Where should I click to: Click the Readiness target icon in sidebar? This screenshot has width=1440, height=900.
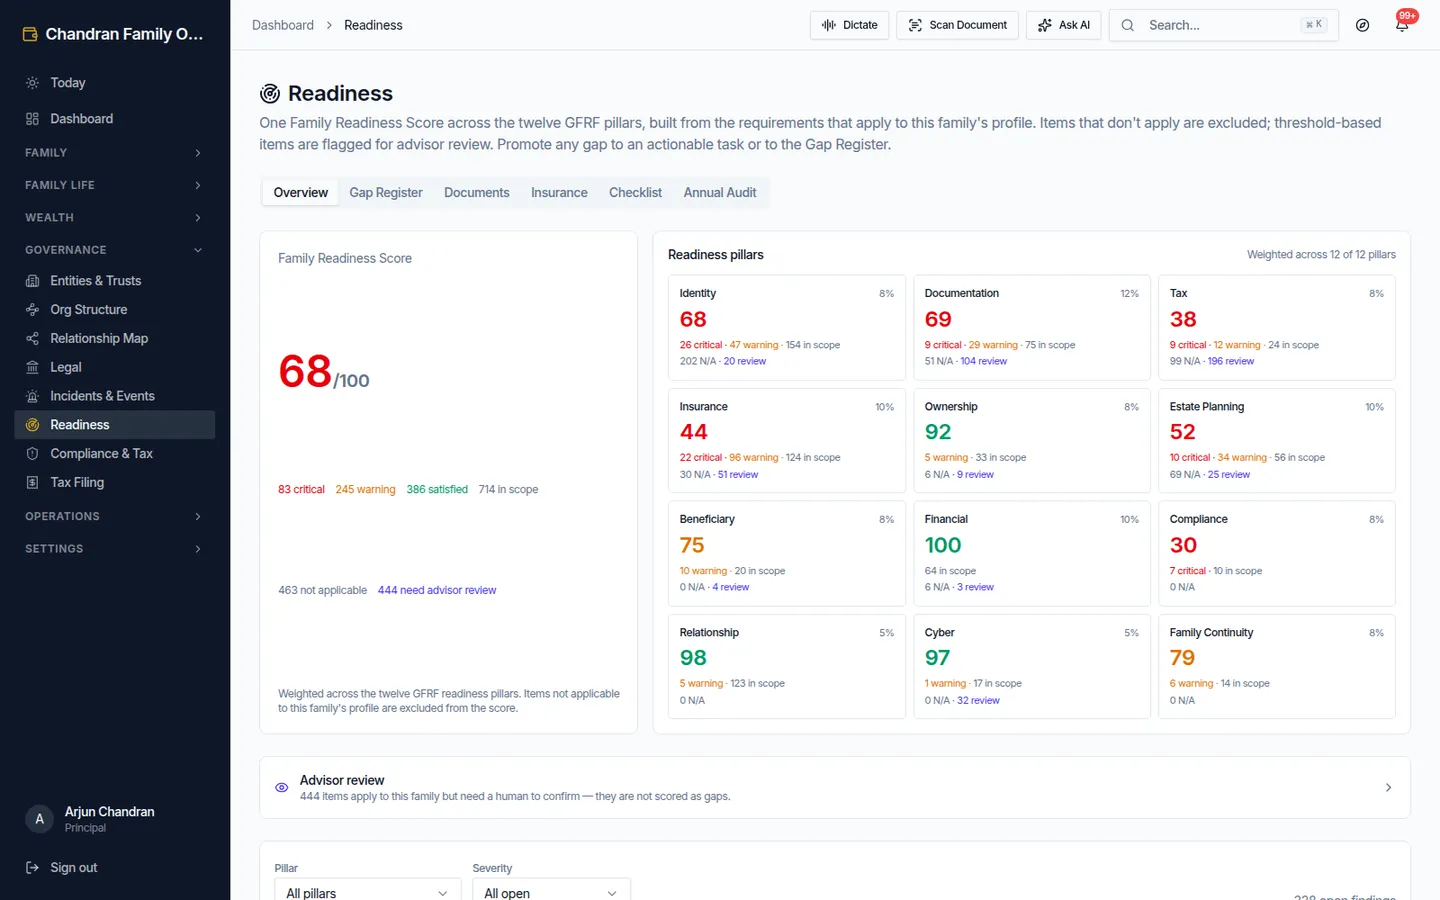32,425
